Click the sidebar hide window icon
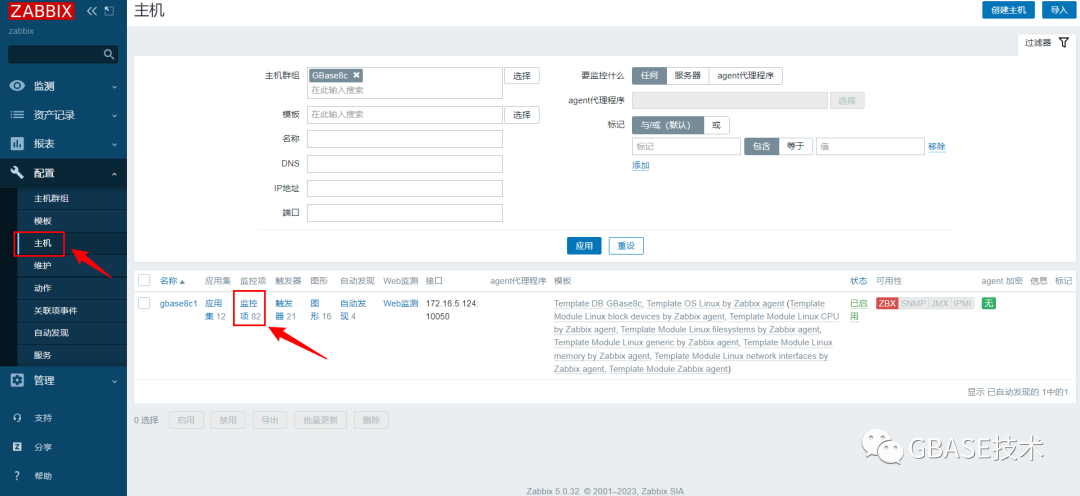Image resolution: width=1080 pixels, height=496 pixels. tap(109, 11)
